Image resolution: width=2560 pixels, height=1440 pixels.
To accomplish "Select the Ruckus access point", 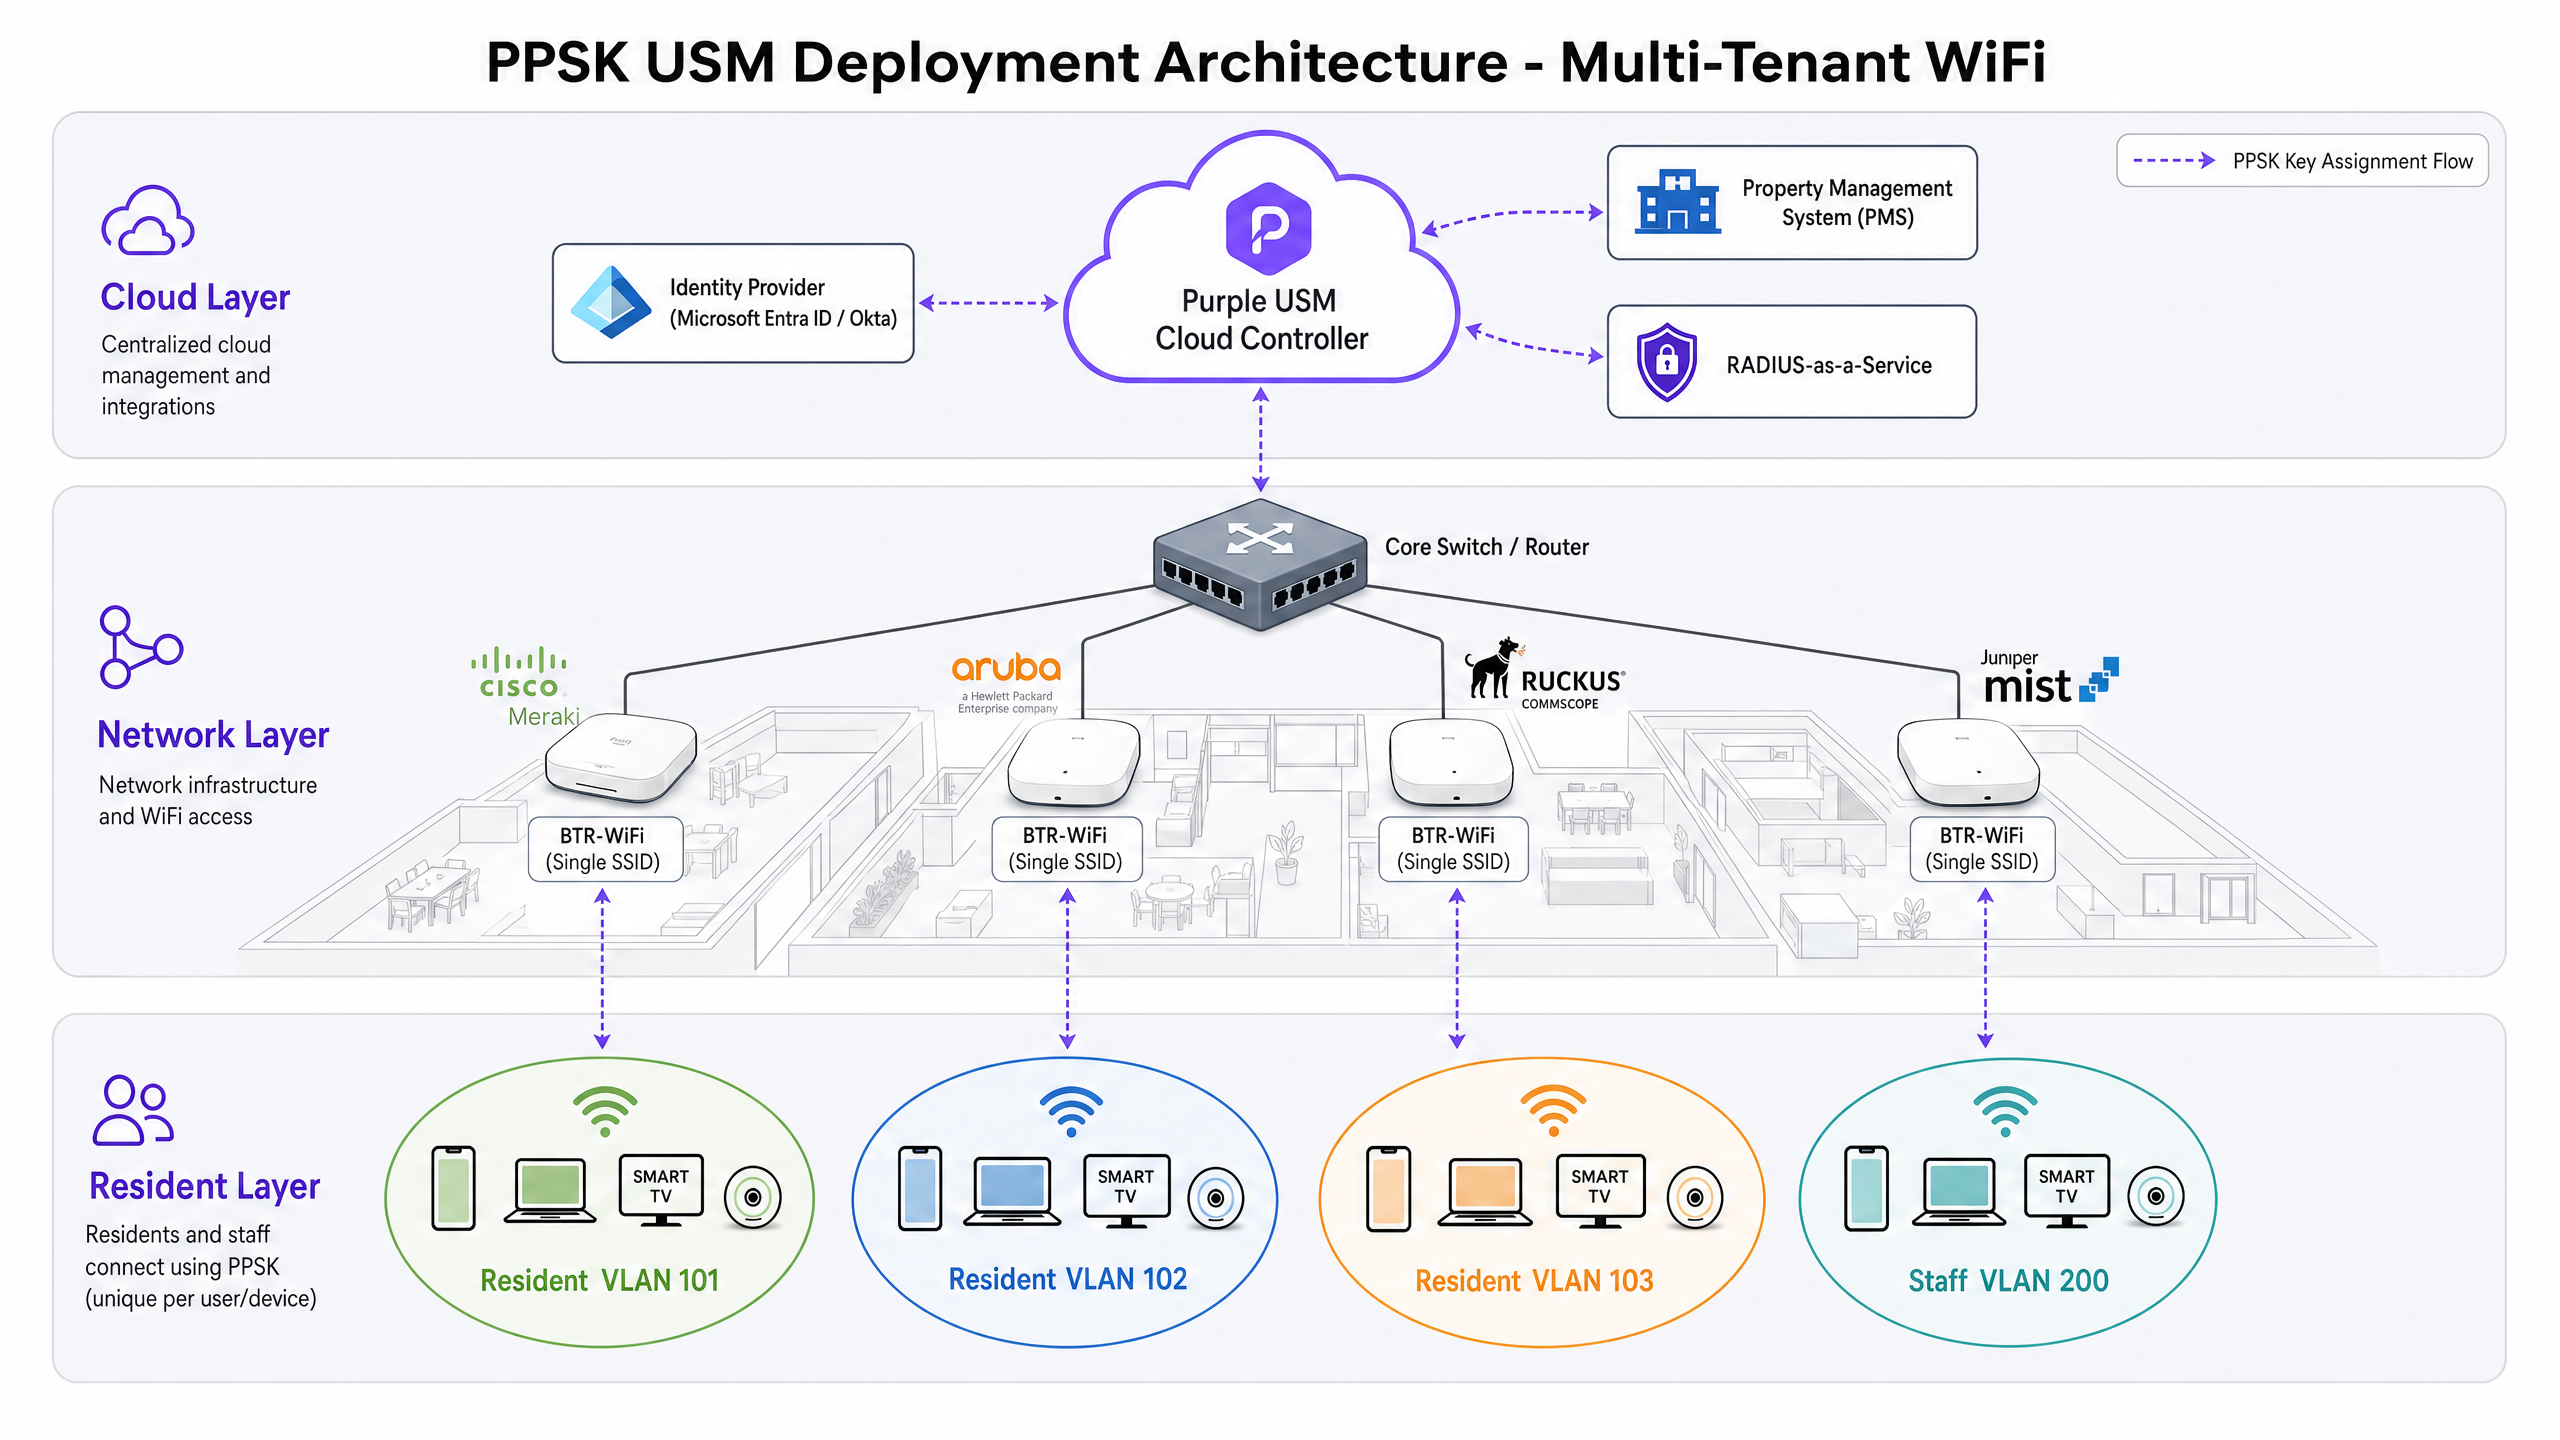I will 1451,763.
